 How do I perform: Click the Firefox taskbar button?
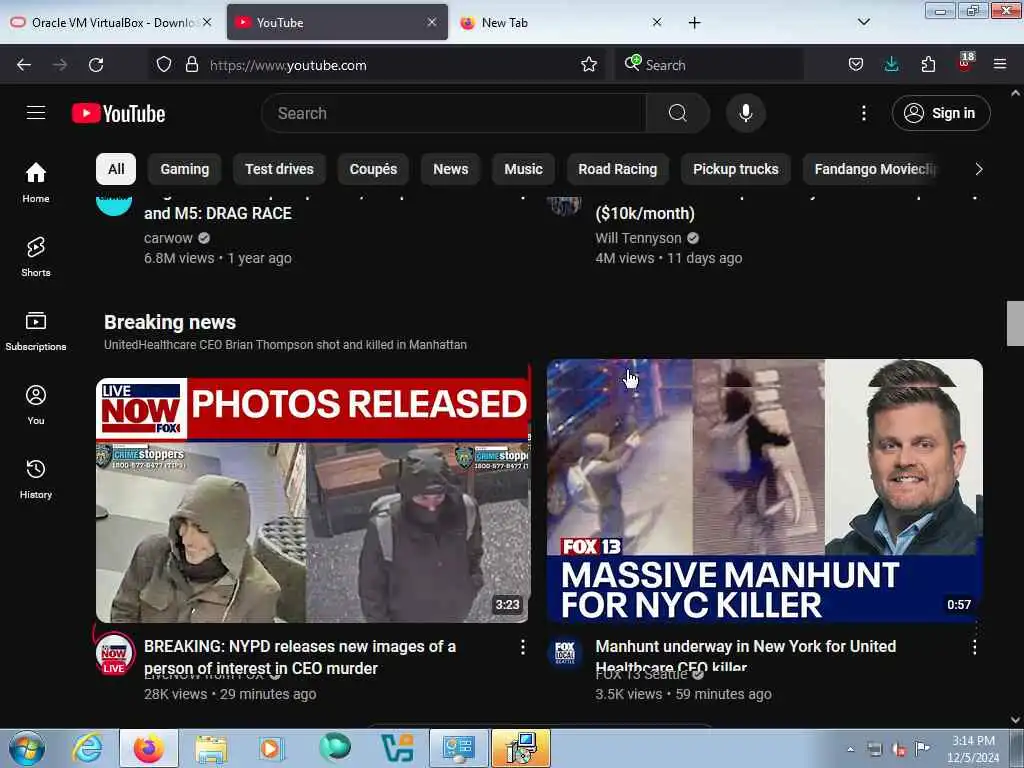pos(149,748)
